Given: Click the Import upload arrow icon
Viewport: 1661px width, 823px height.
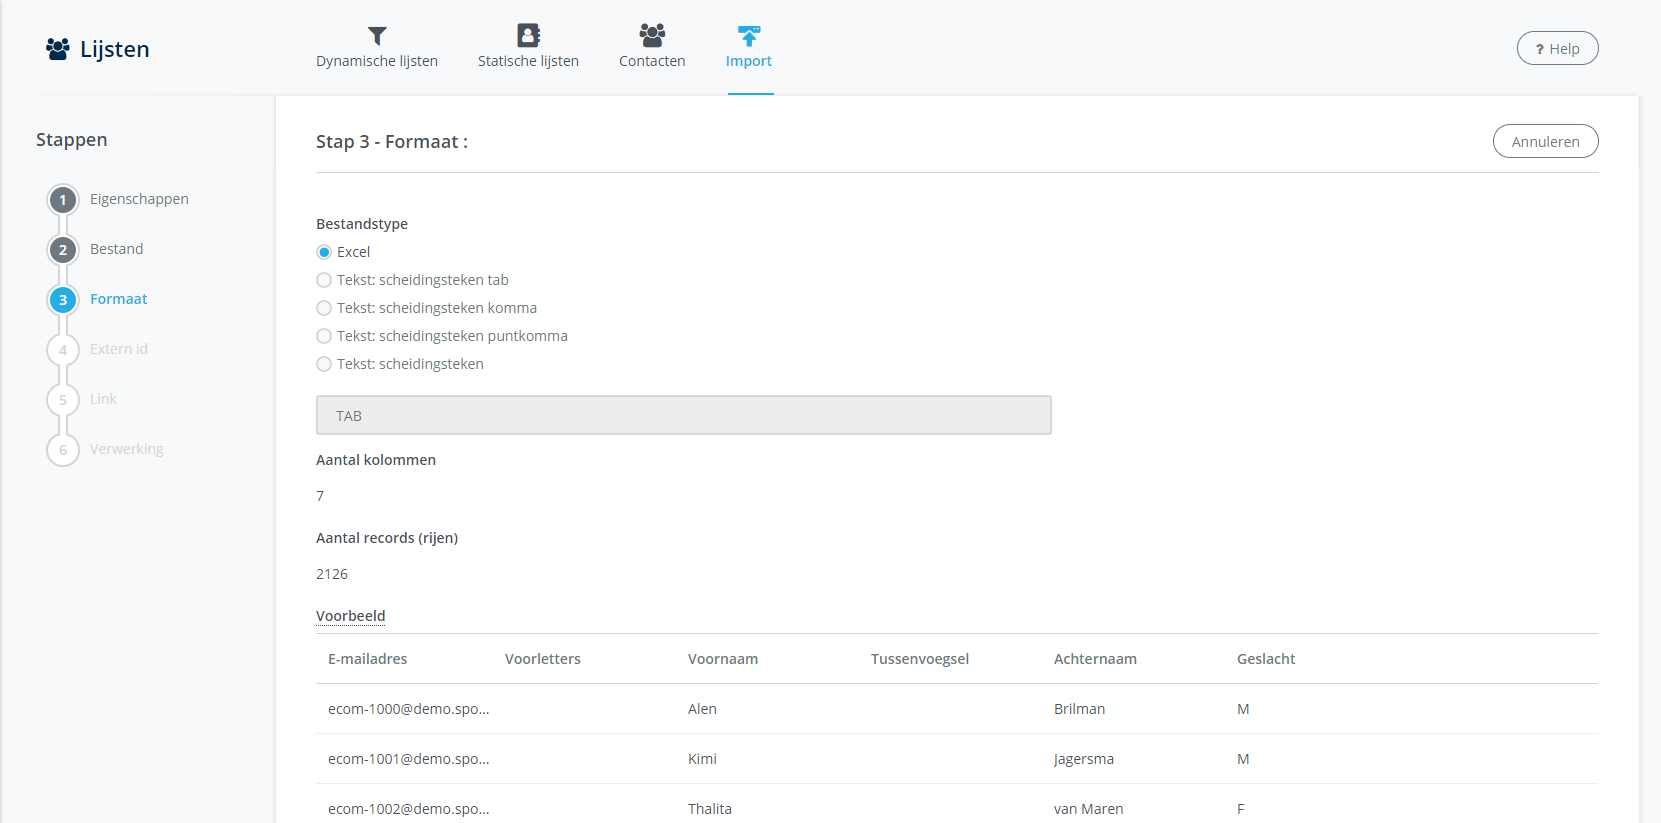Looking at the screenshot, I should [x=749, y=36].
